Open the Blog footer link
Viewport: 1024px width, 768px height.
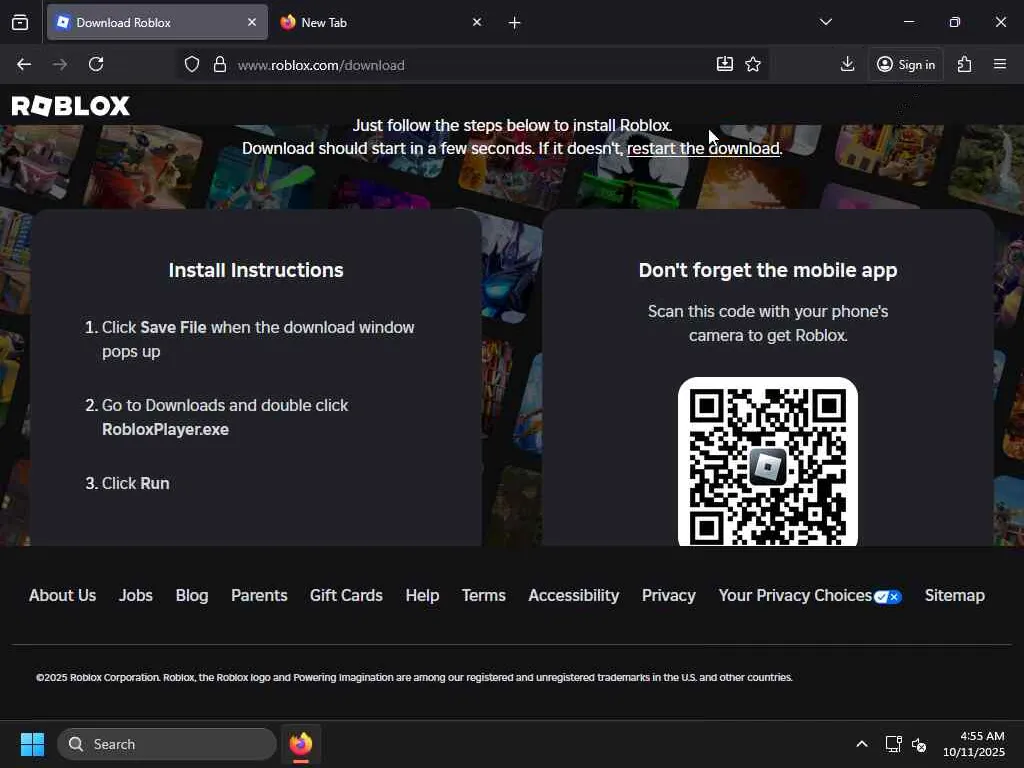192,596
